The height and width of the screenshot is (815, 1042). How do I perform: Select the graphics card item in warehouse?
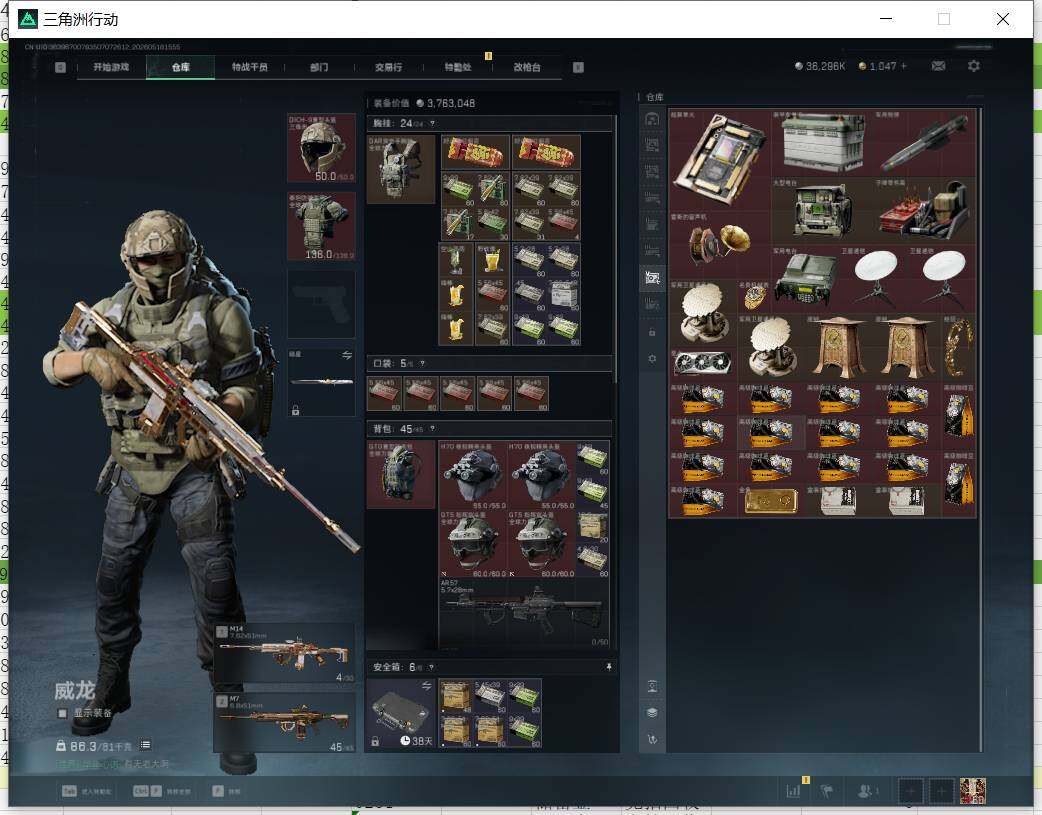[x=703, y=364]
